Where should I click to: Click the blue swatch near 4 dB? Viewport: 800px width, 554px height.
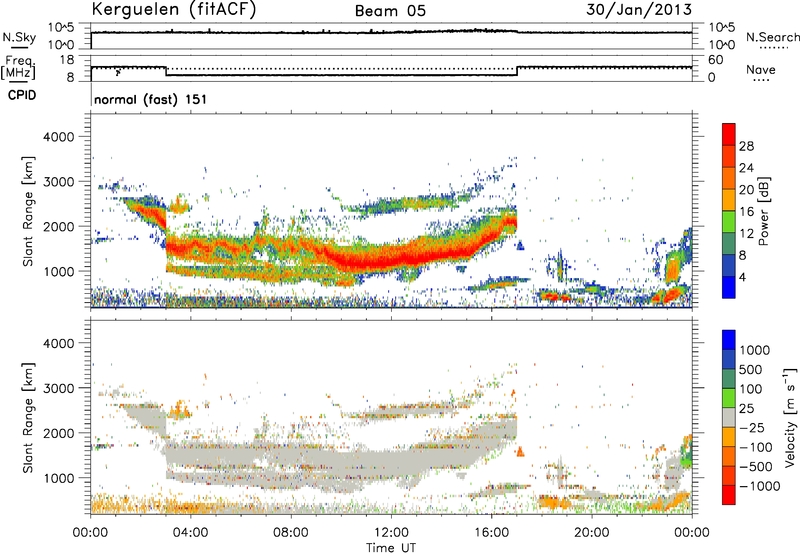729,287
